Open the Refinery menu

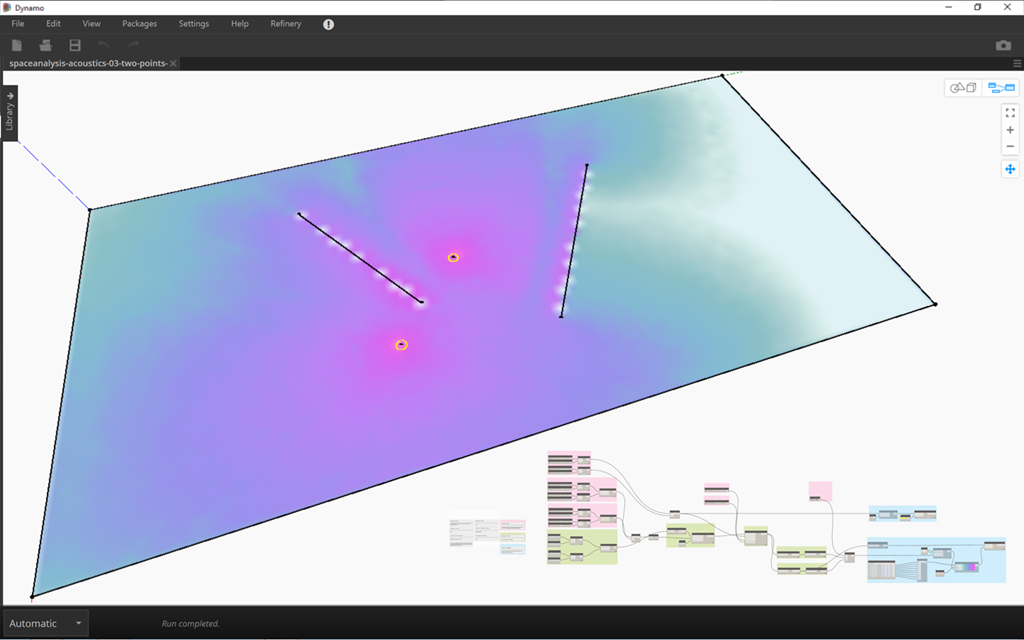(x=285, y=24)
